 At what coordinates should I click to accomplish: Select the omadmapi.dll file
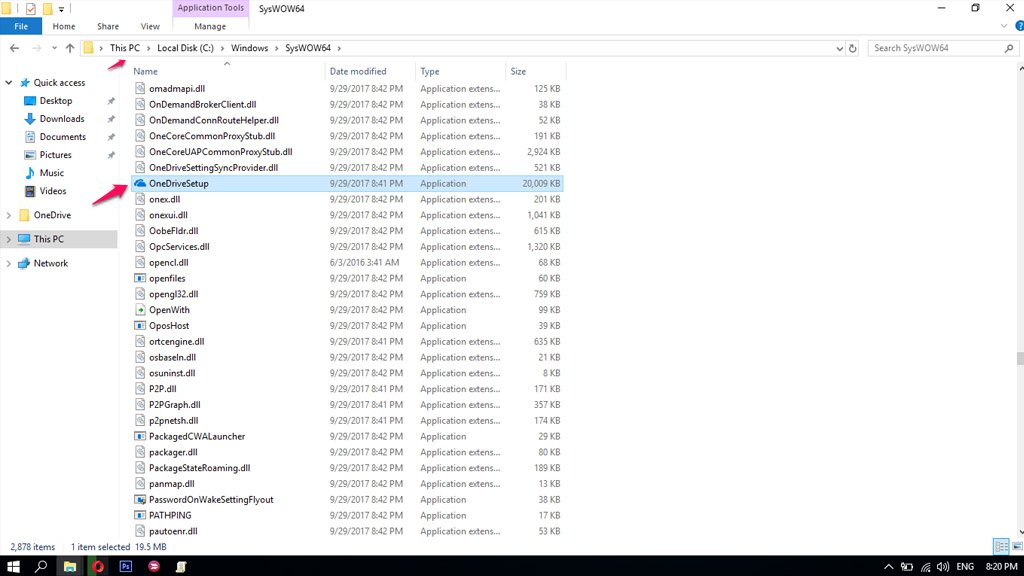point(347,89)
